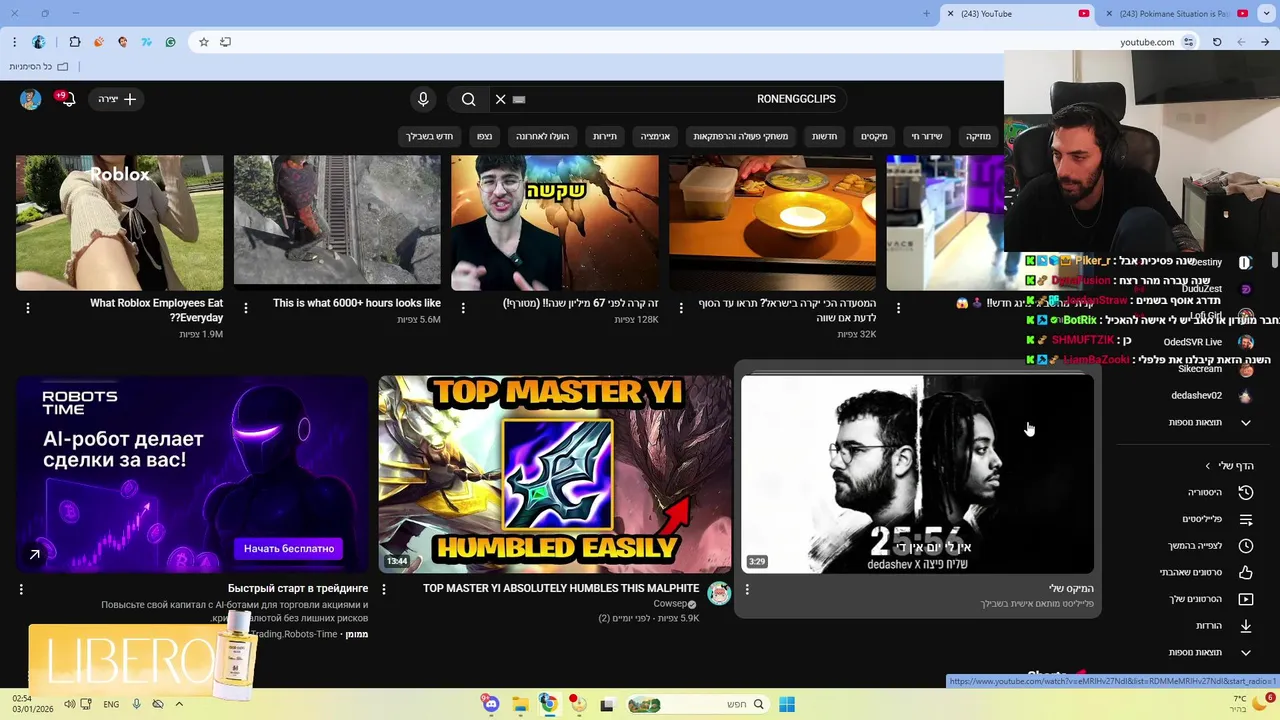Start a voice search with the microphone

pyautogui.click(x=423, y=99)
